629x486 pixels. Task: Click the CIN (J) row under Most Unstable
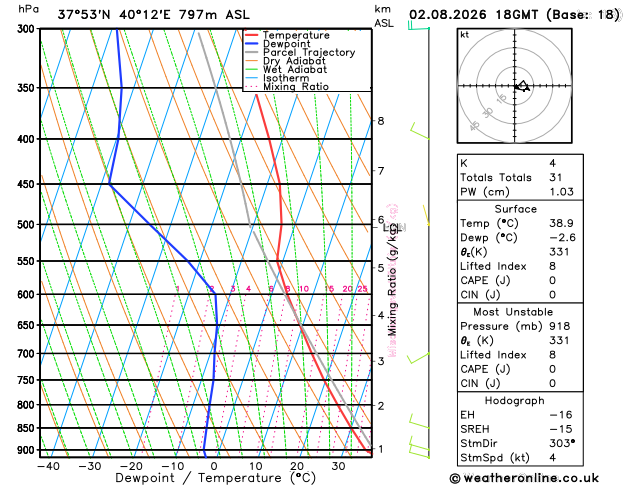click(520, 383)
